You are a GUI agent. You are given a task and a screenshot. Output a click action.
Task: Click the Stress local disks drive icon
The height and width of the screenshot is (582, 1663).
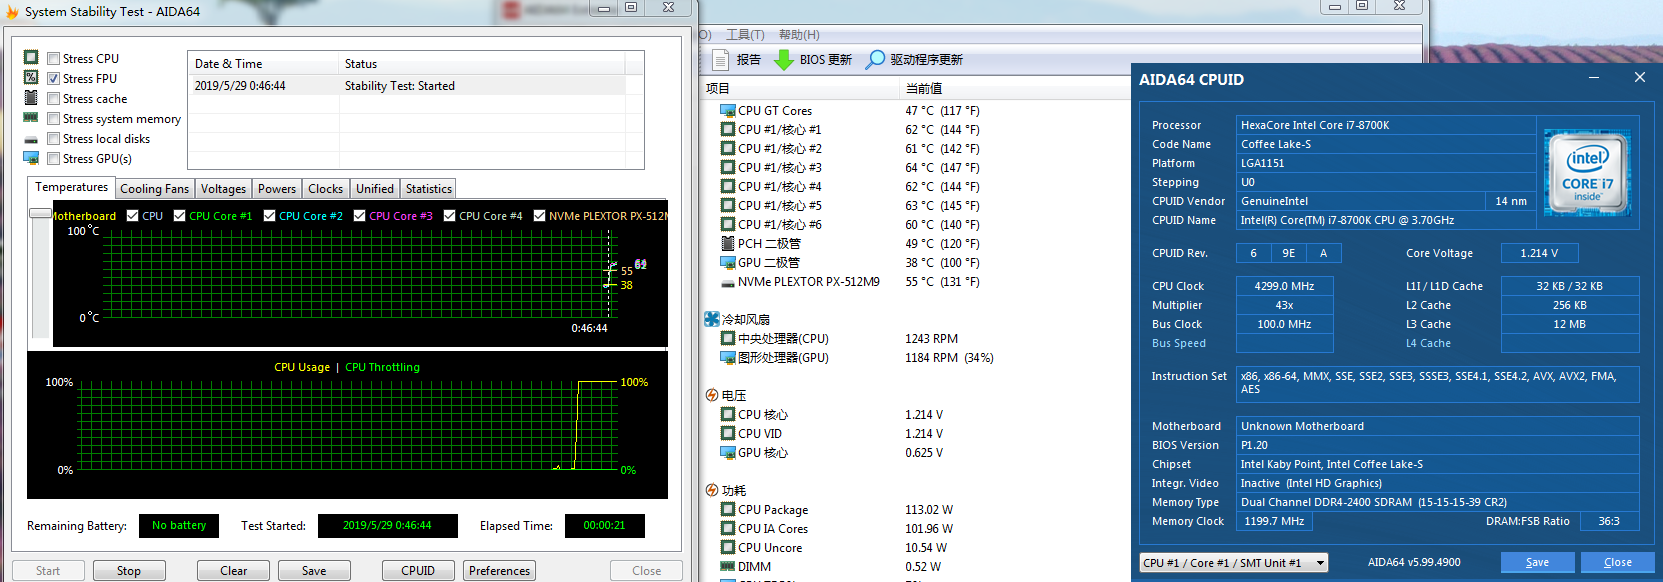[31, 139]
